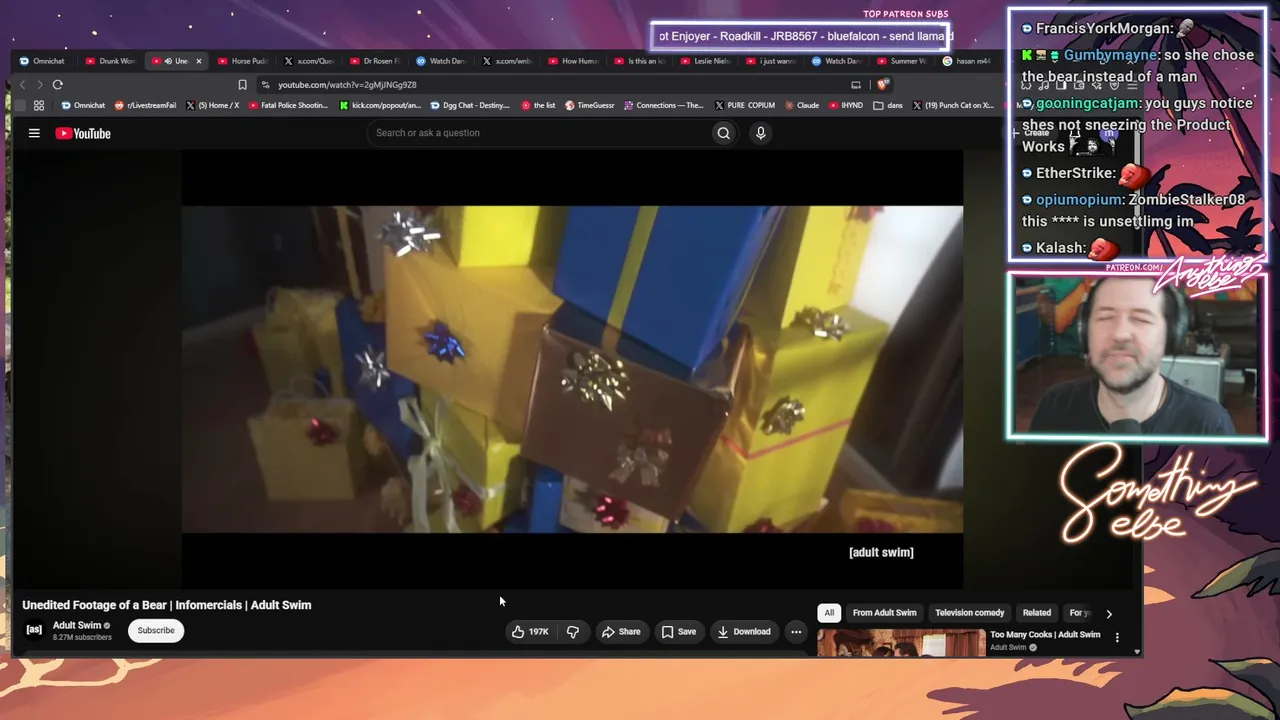Go to YouTube home via logo

pos(83,133)
